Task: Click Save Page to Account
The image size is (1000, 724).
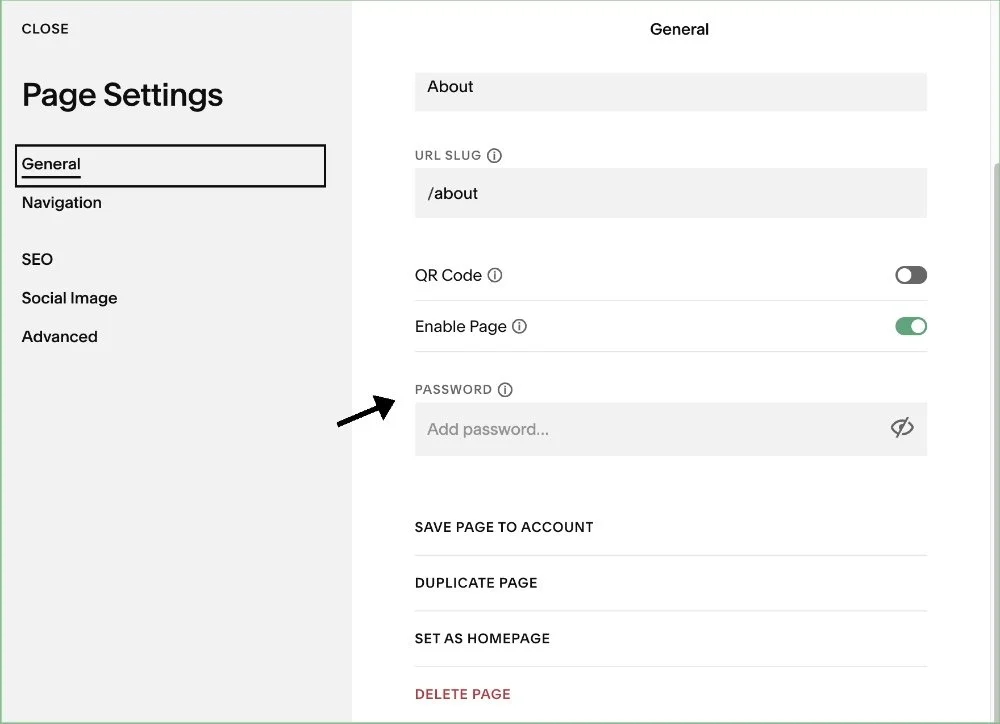Action: pyautogui.click(x=504, y=528)
